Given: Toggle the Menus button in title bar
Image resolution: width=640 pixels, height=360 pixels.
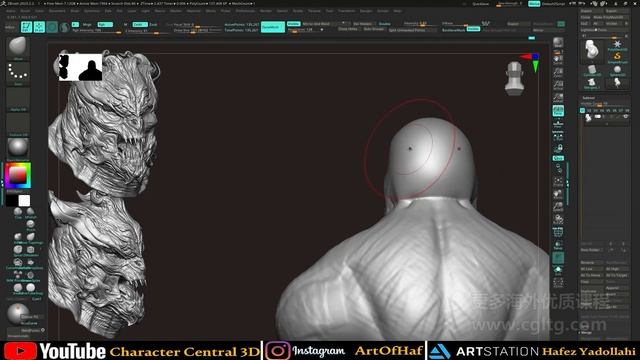Looking at the screenshot, I should (534, 4).
